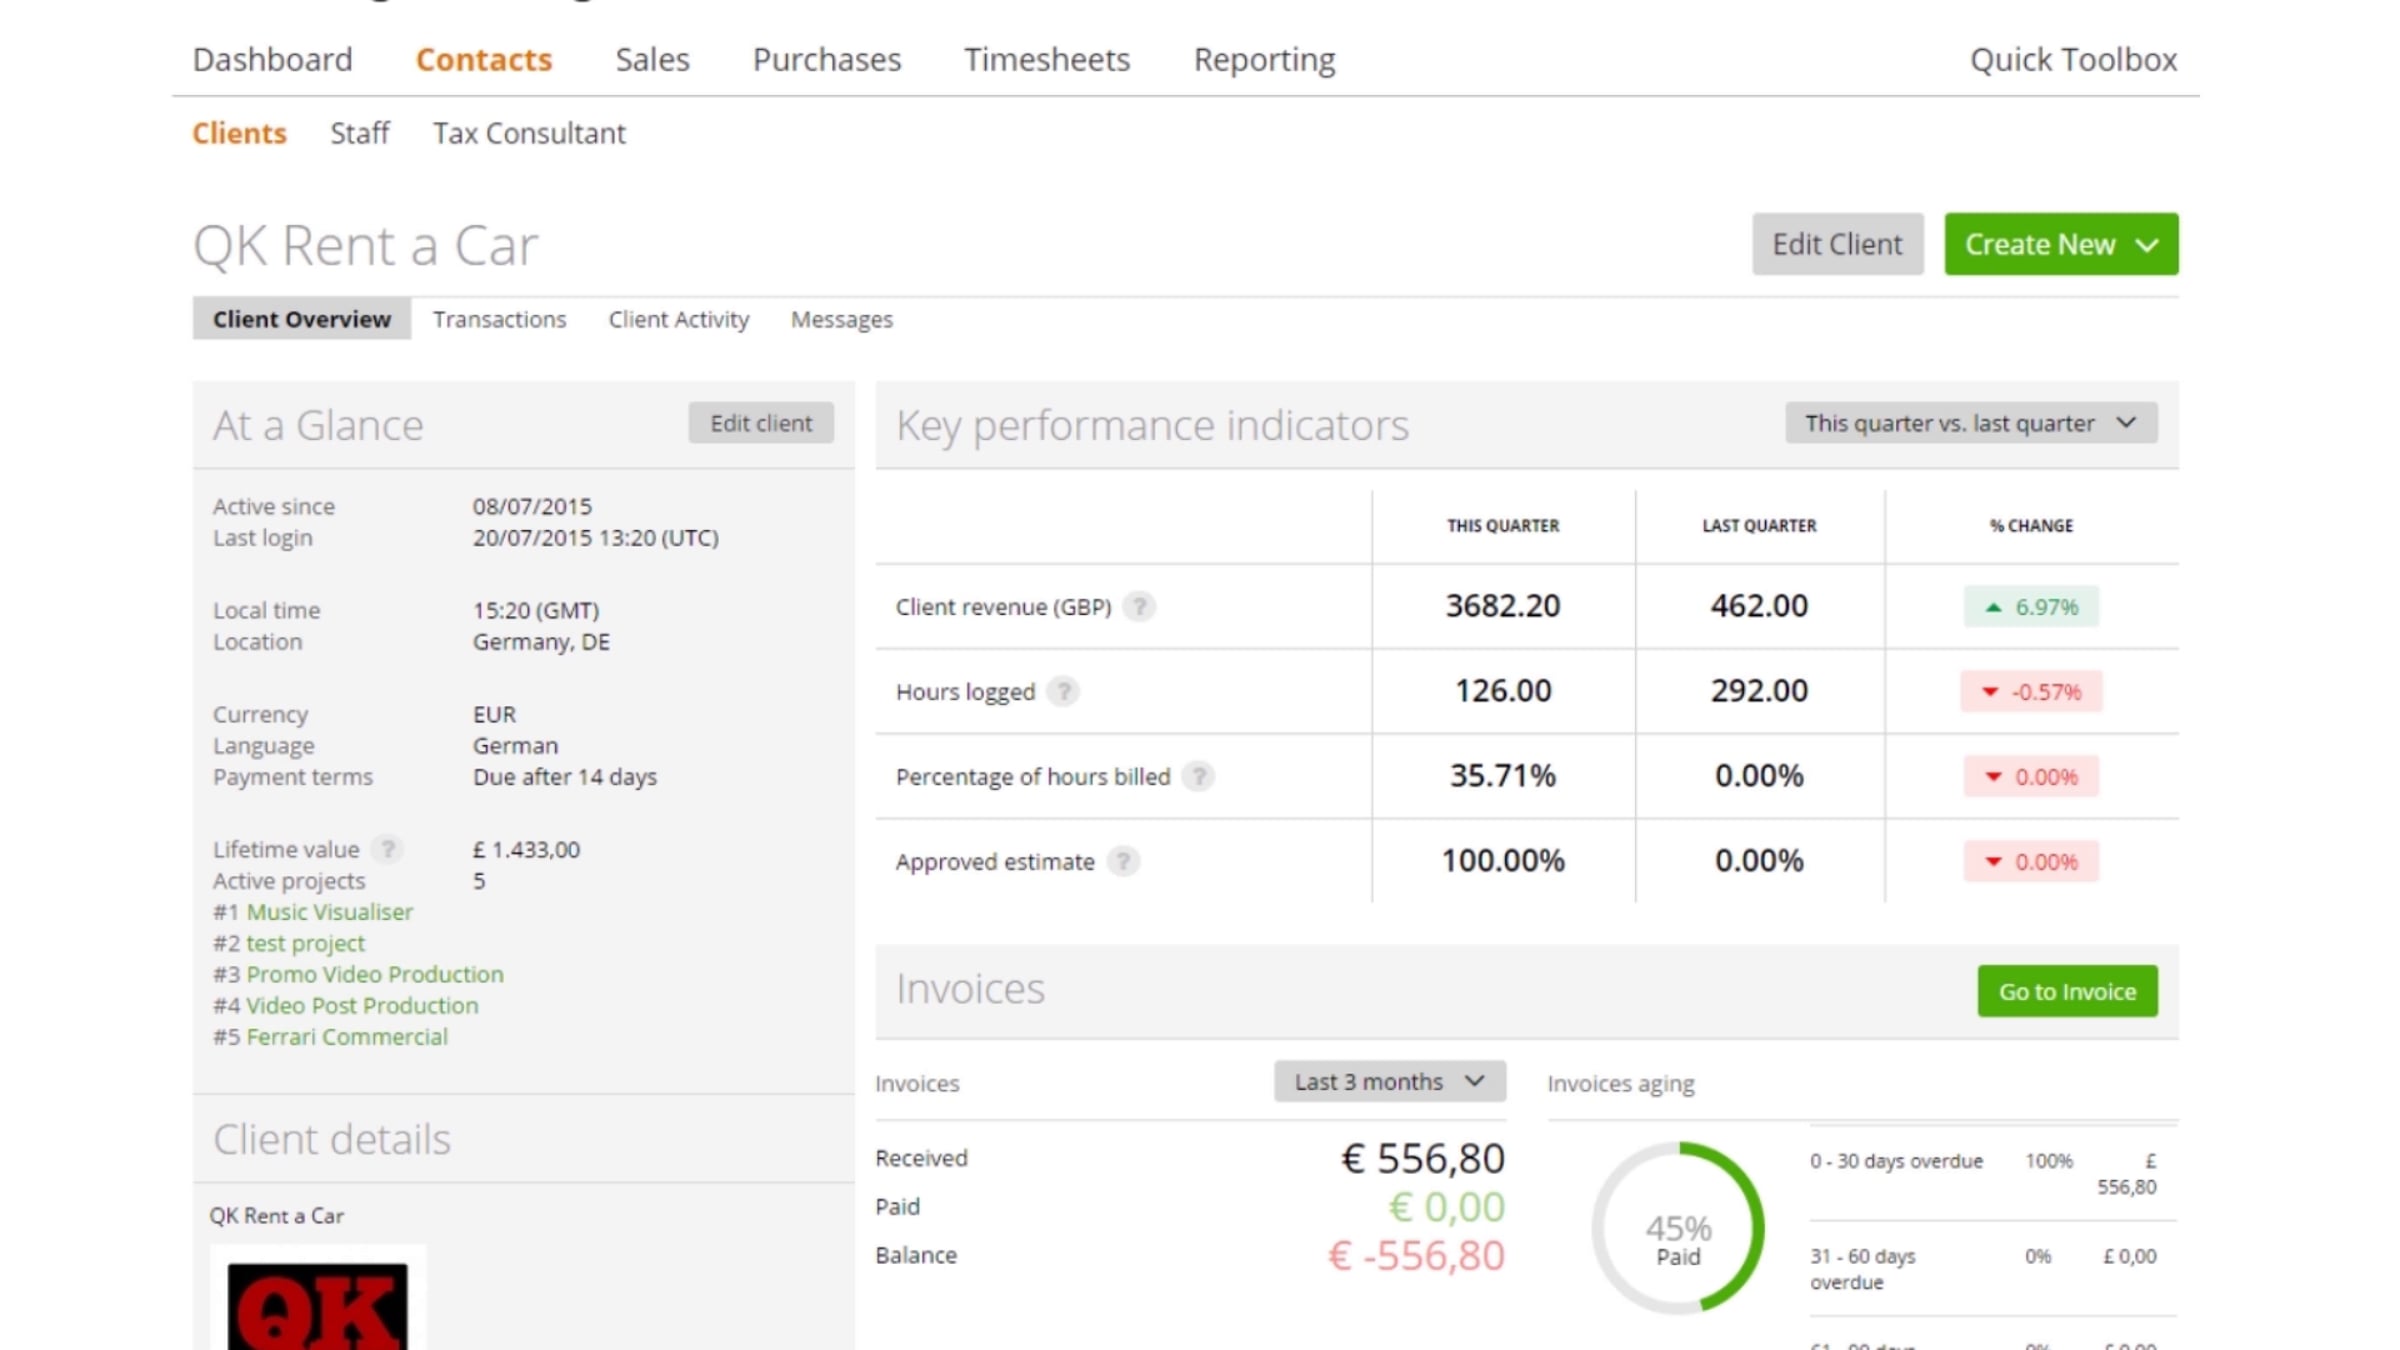
Task: Click help icon for Percentage of hours billed
Action: (1197, 776)
